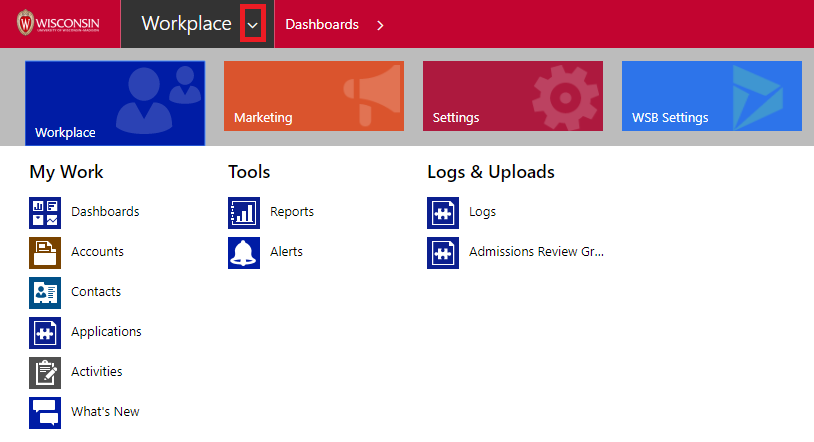This screenshot has width=814, height=442.
Task: Click the Admissions Review Gr... link
Action: coord(536,252)
